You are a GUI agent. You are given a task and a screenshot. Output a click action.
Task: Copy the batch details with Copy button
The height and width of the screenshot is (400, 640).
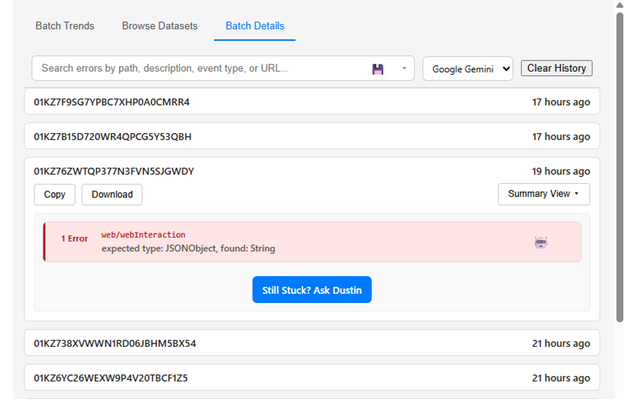(55, 194)
